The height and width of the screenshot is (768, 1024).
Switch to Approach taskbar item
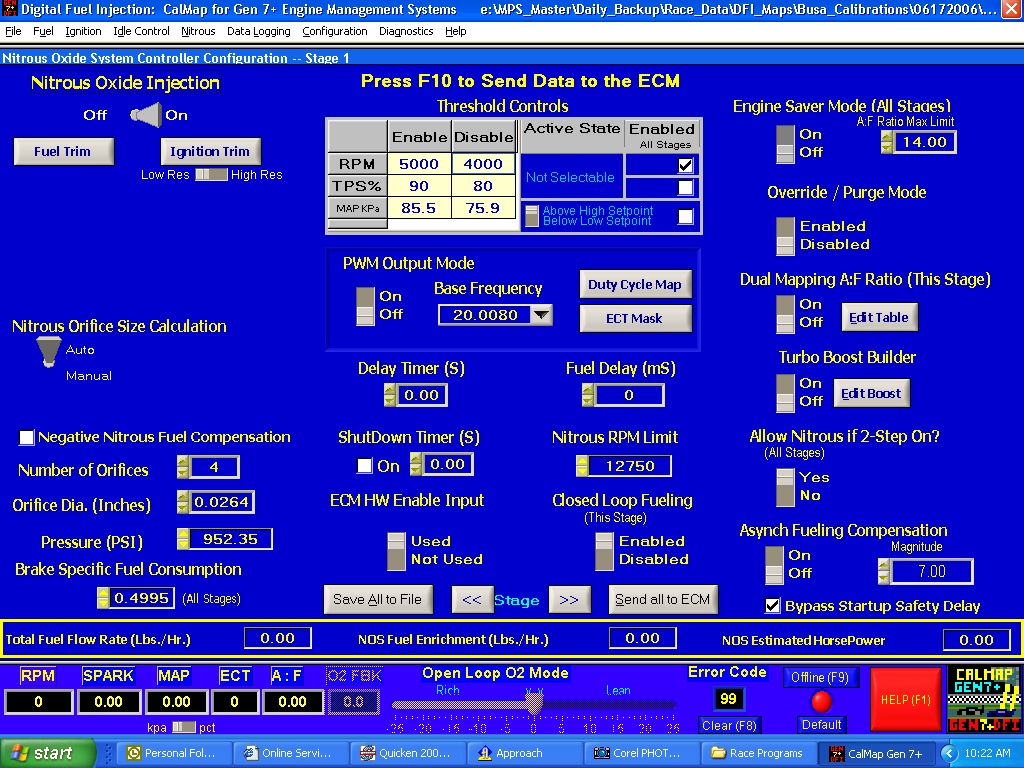click(x=524, y=753)
